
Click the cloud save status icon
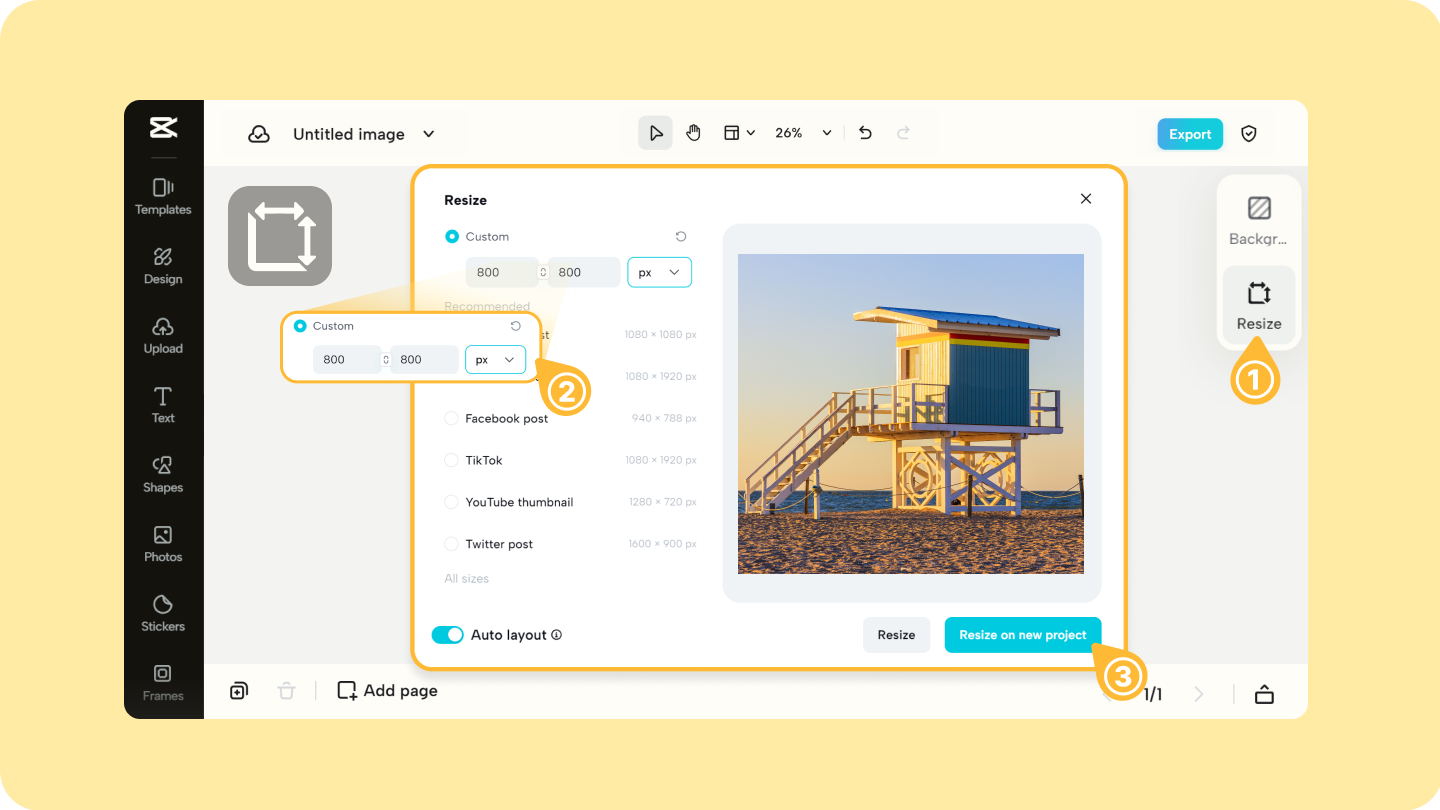click(259, 134)
